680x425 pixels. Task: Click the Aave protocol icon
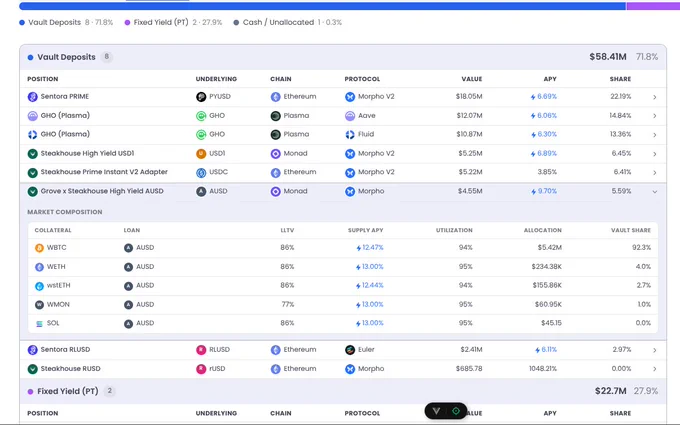tap(350, 116)
